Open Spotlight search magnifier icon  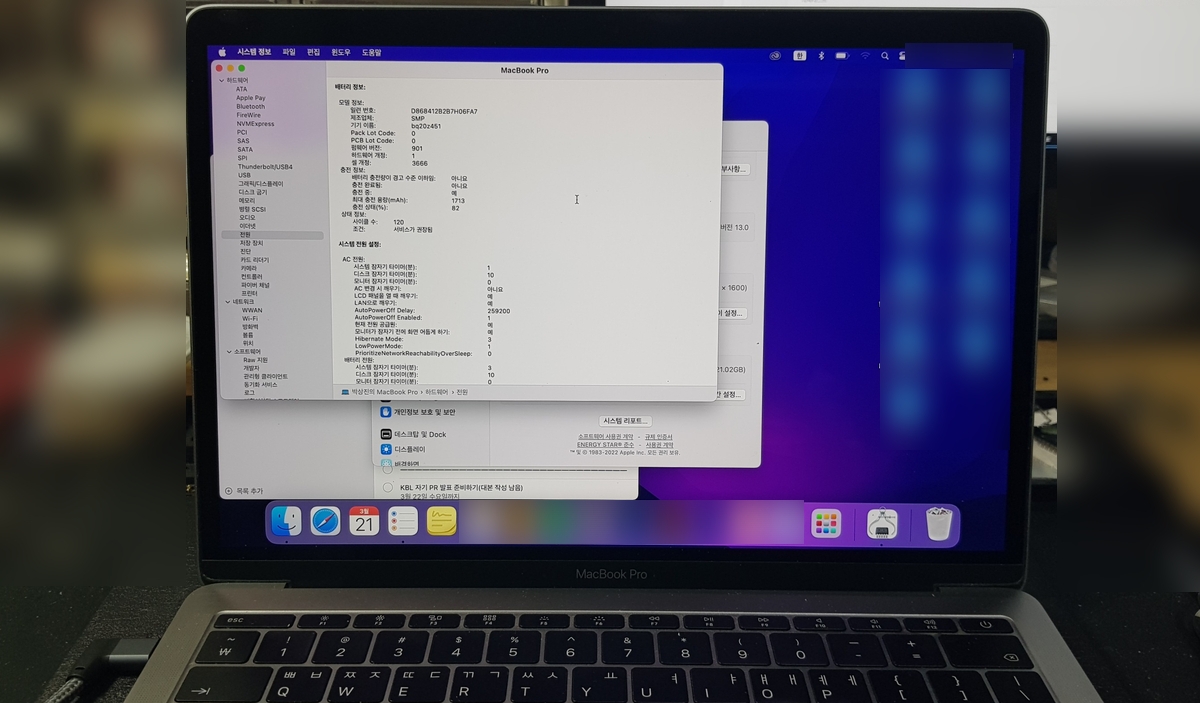[884, 55]
